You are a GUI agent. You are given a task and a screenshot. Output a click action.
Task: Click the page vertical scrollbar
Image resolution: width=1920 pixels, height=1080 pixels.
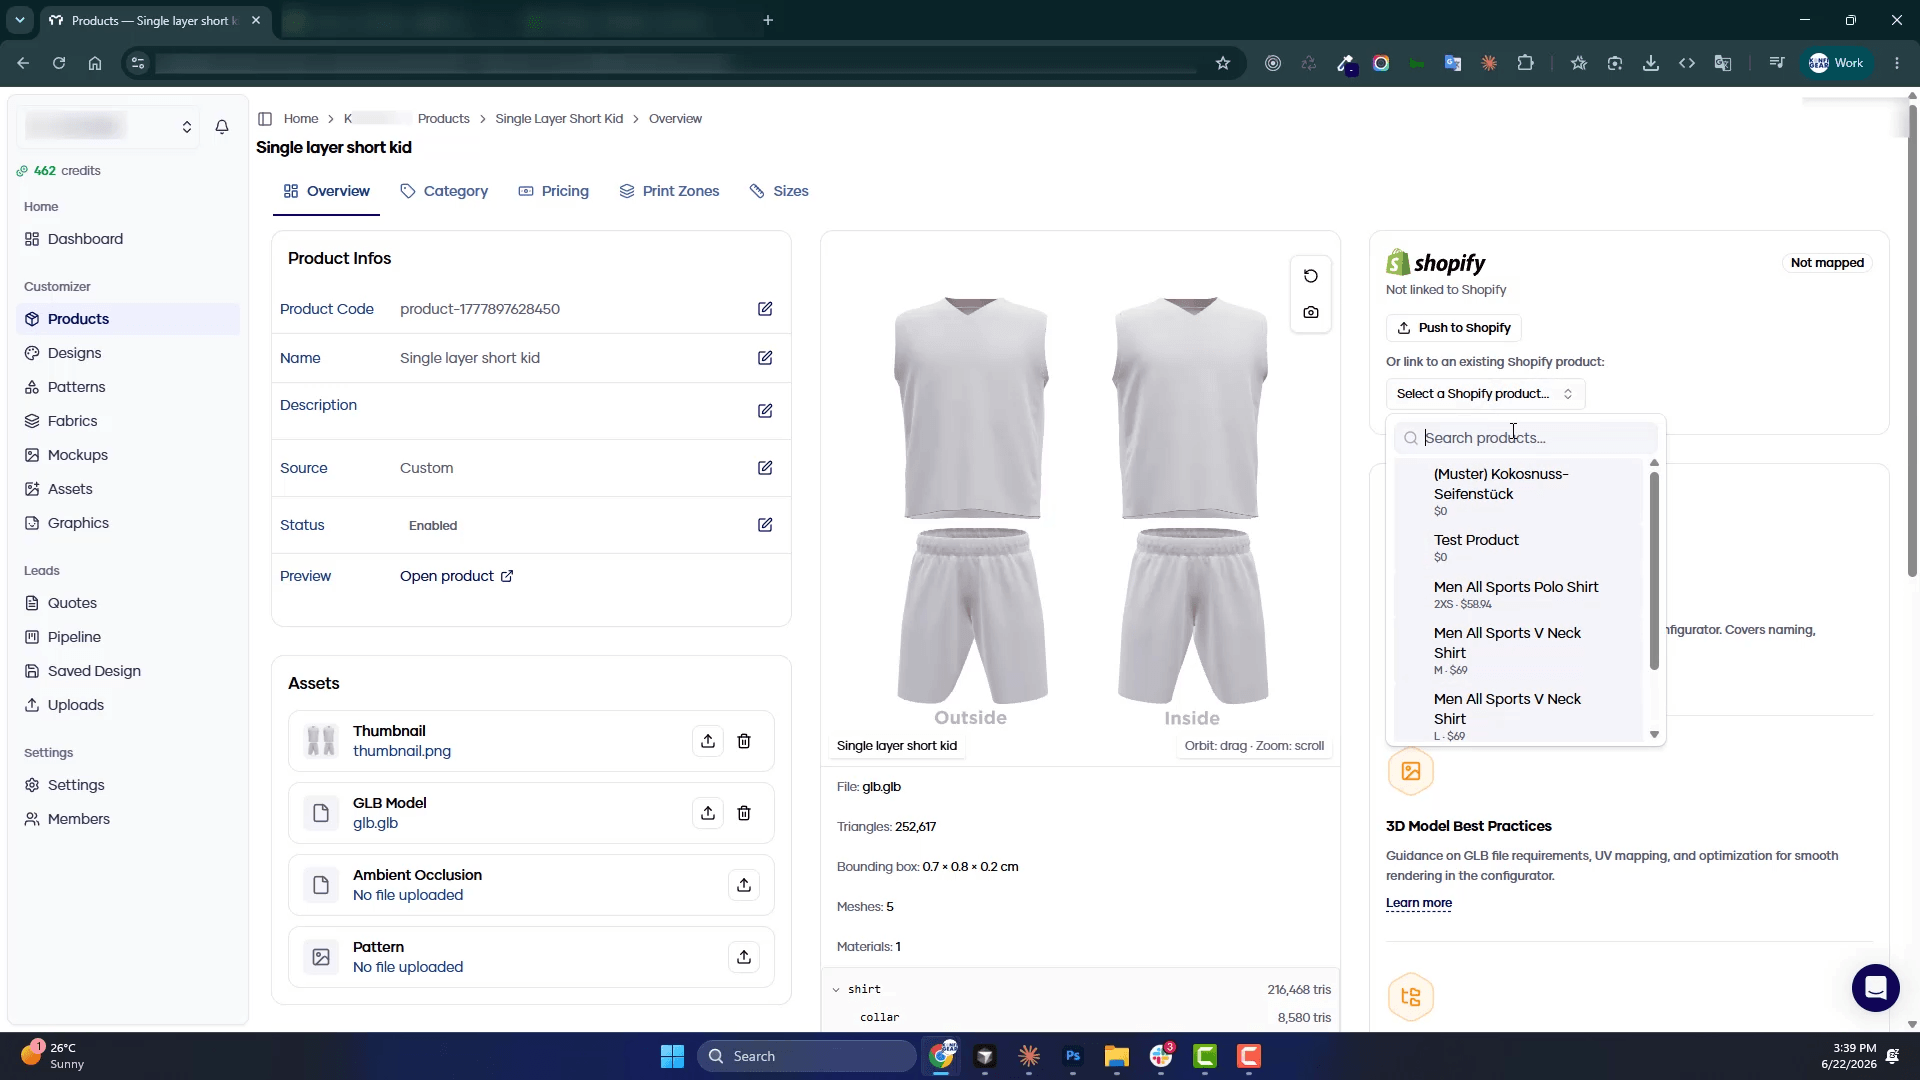(x=1912, y=340)
